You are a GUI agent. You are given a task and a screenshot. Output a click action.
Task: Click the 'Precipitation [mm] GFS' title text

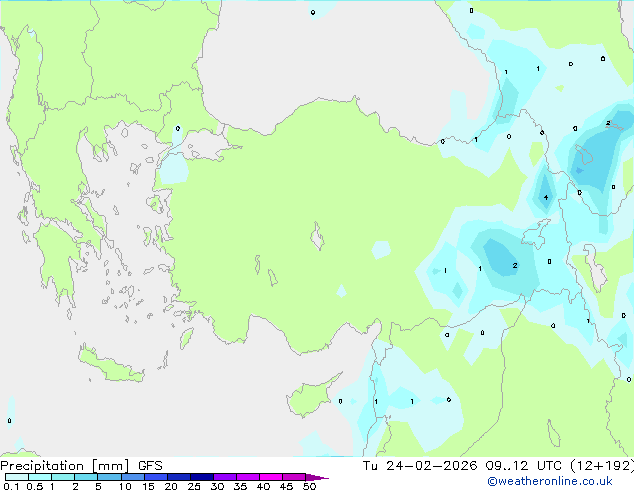tap(81, 466)
